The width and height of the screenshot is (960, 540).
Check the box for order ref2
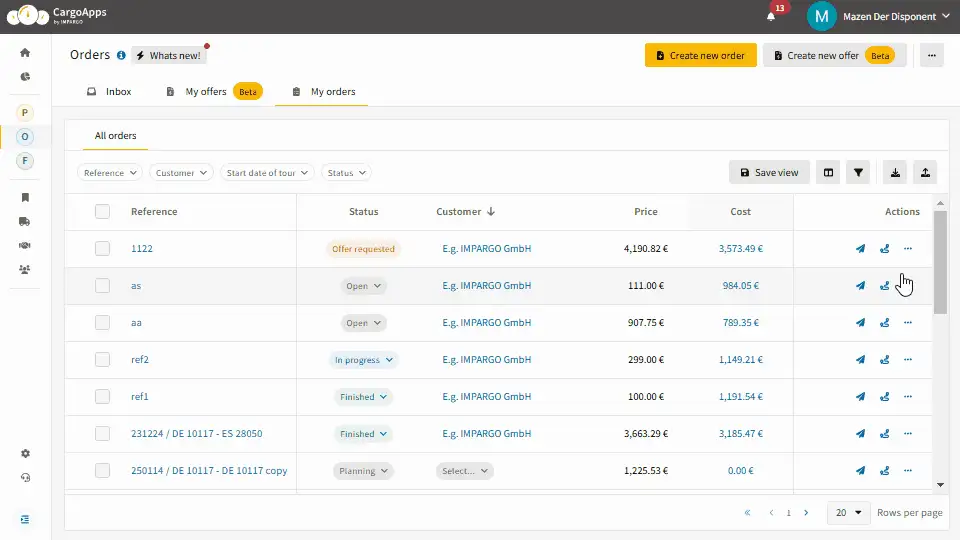pos(102,360)
